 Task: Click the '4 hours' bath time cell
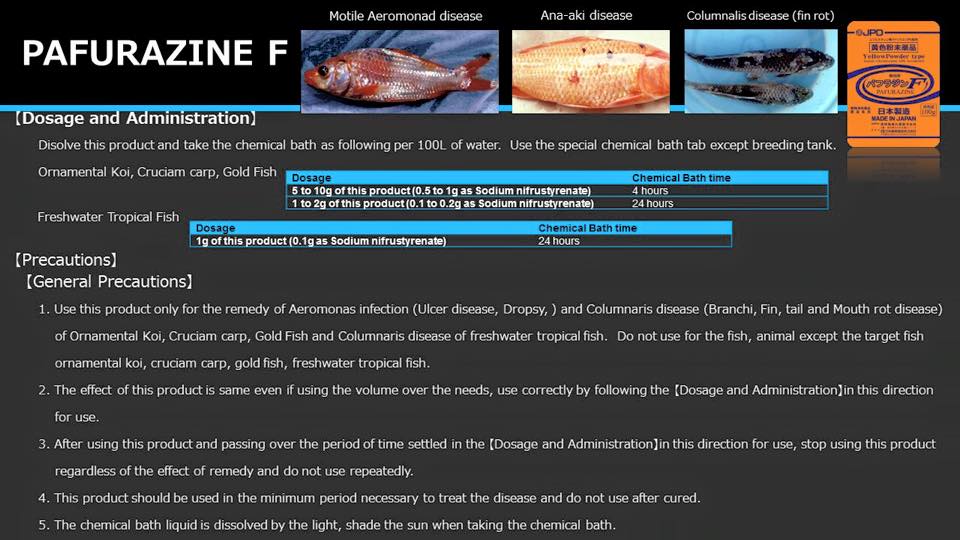point(650,190)
